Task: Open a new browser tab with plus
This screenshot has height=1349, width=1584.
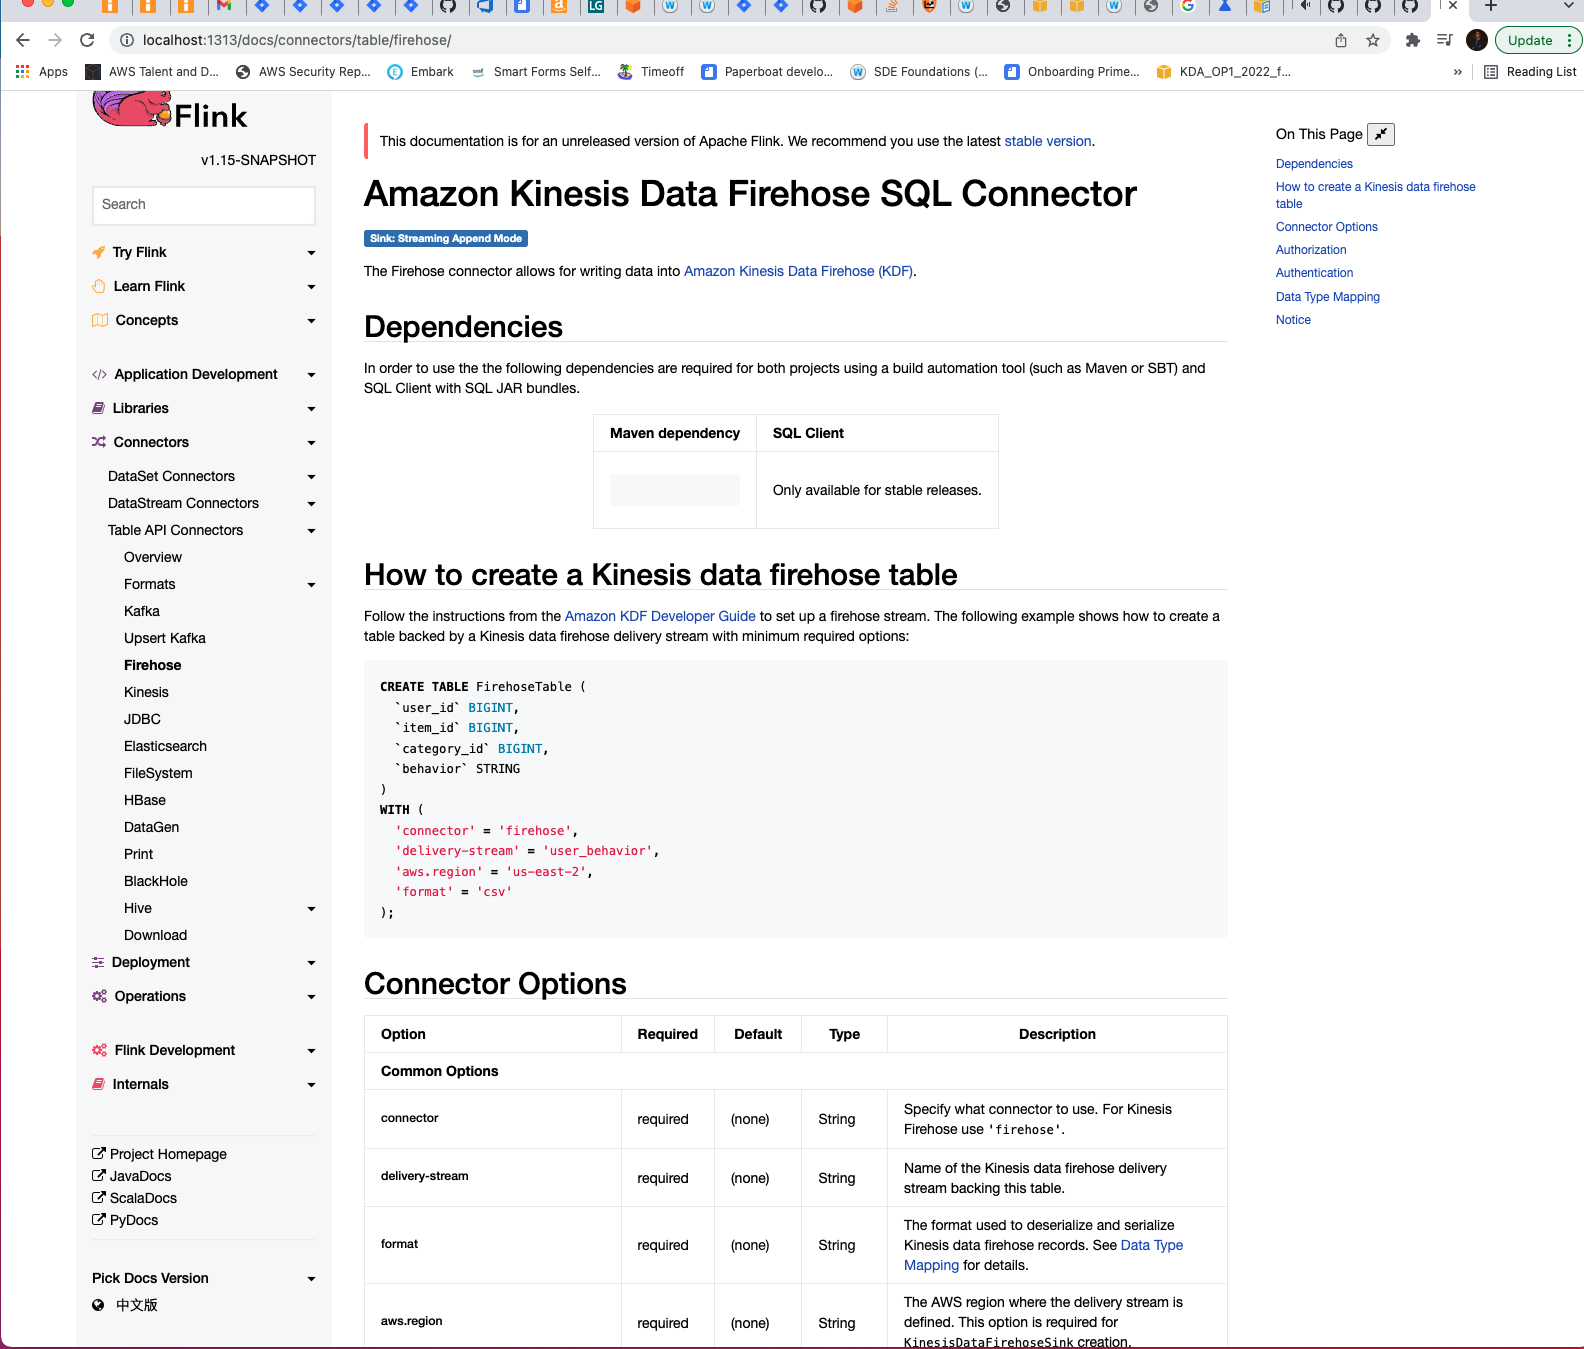Action: [1490, 6]
